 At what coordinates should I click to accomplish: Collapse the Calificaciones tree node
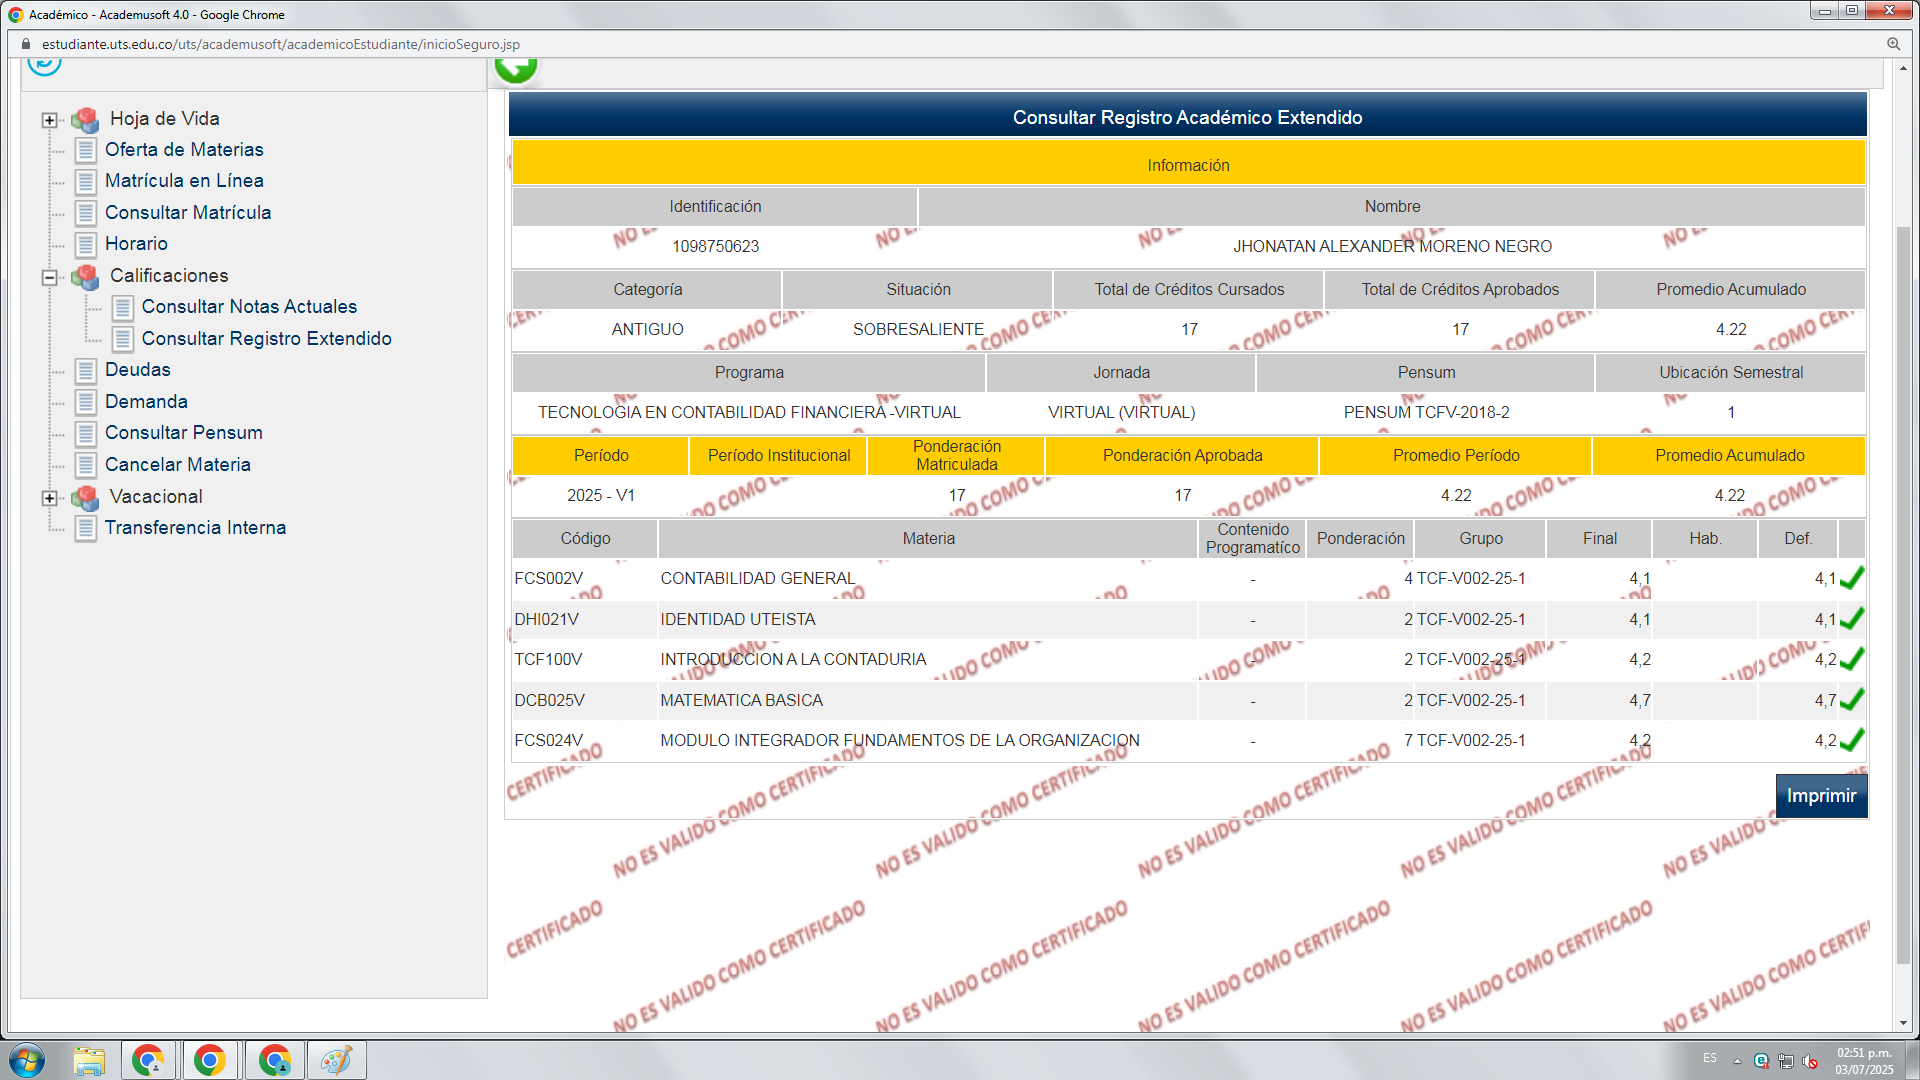pos(49,277)
